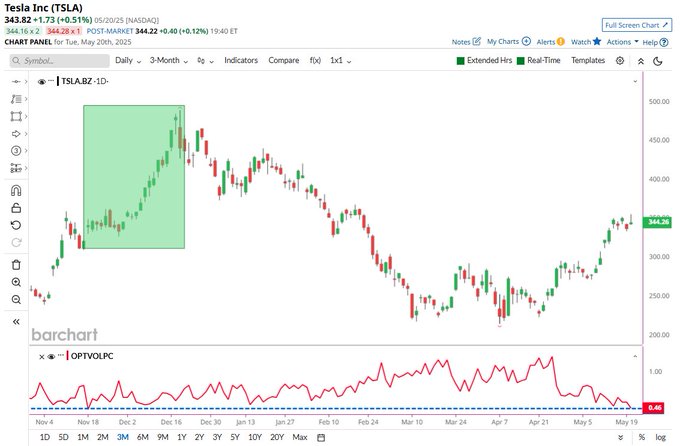The height and width of the screenshot is (446, 680).
Task: Open the Compare menu
Action: coord(284,60)
